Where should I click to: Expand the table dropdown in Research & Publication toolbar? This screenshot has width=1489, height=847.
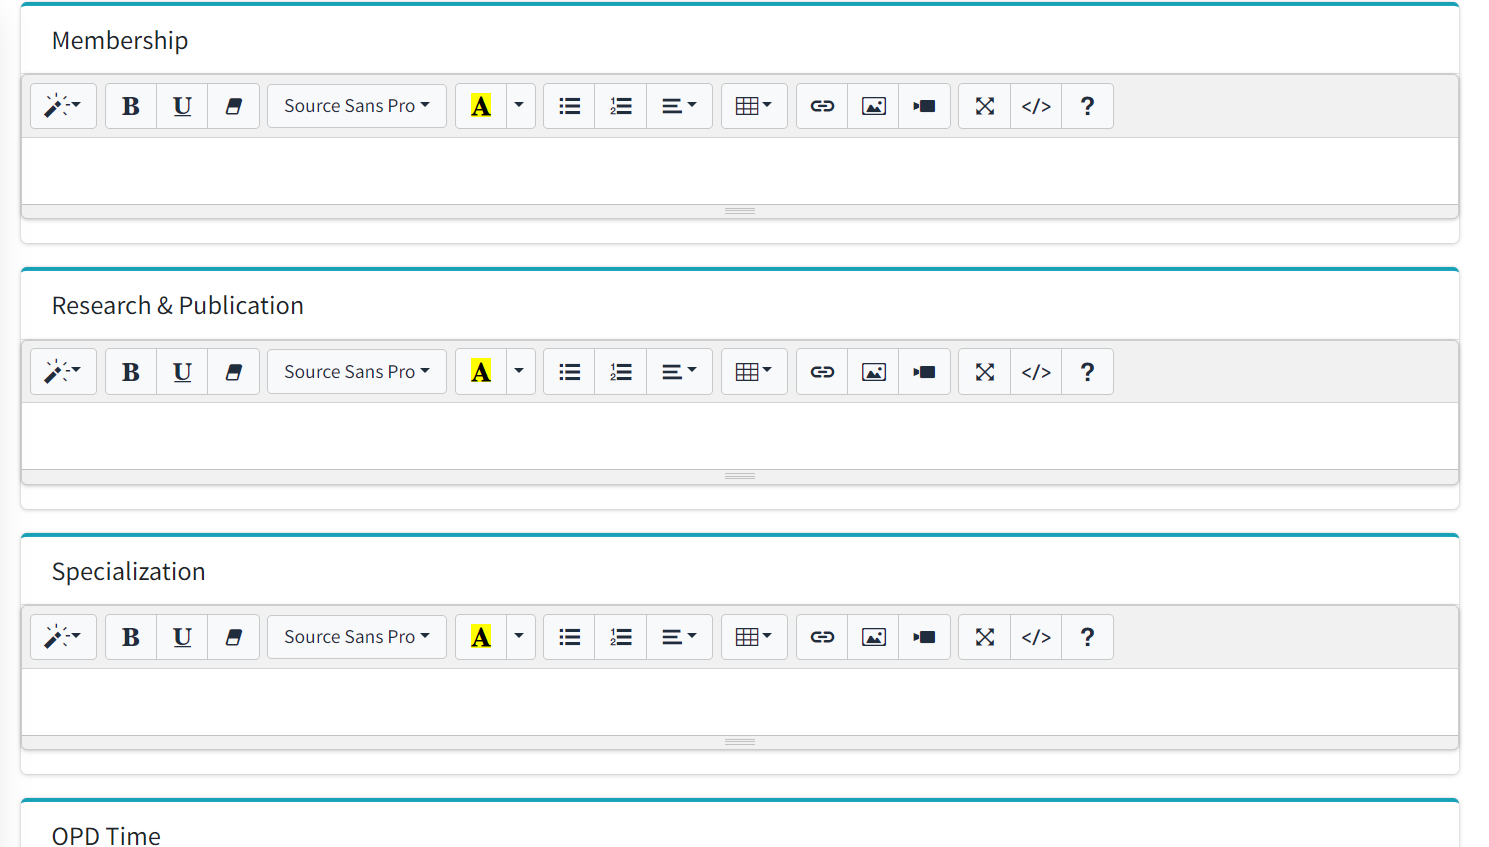pos(754,372)
